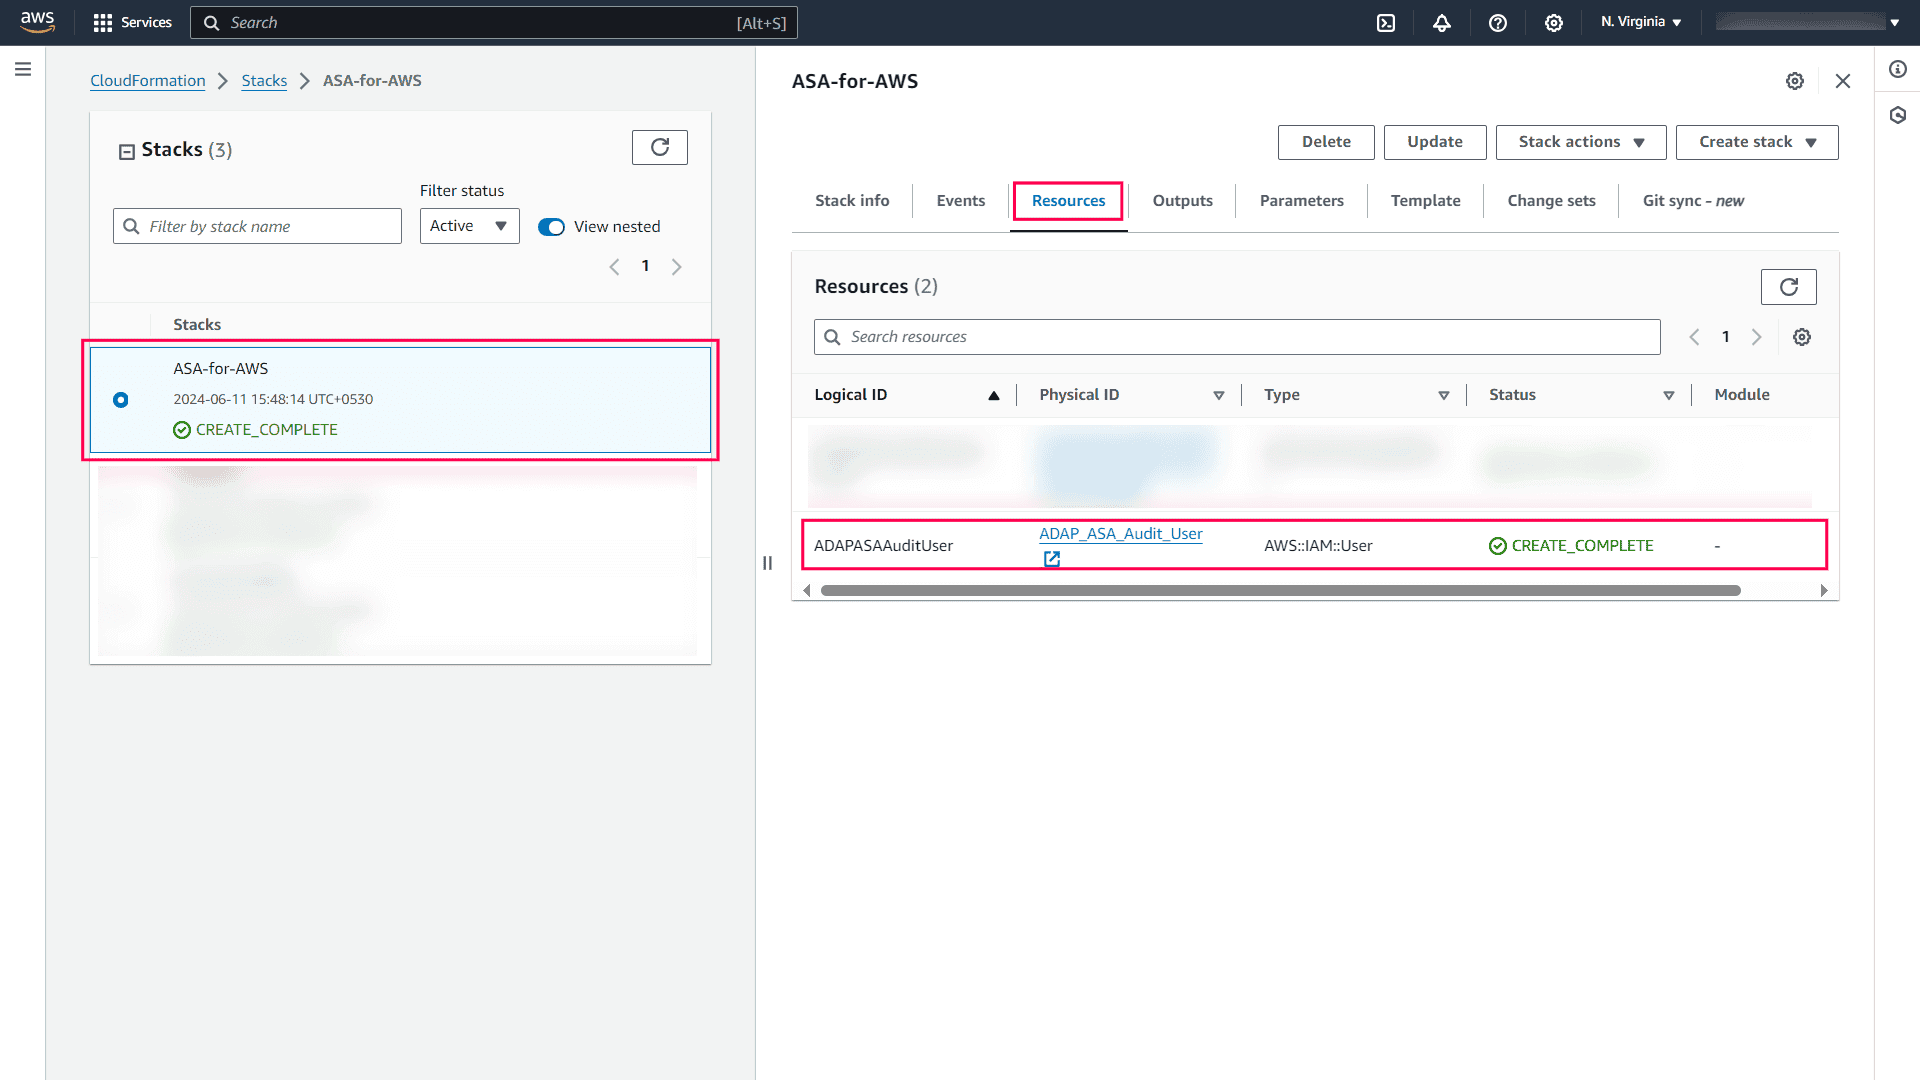This screenshot has width=1920, height=1080.
Task: Disable the View nested toggle
Action: click(551, 226)
